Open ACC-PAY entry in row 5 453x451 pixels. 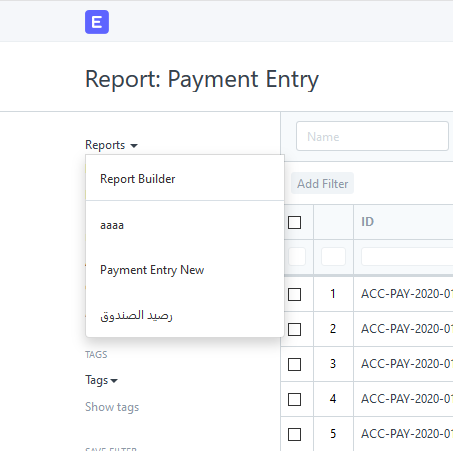coord(407,434)
